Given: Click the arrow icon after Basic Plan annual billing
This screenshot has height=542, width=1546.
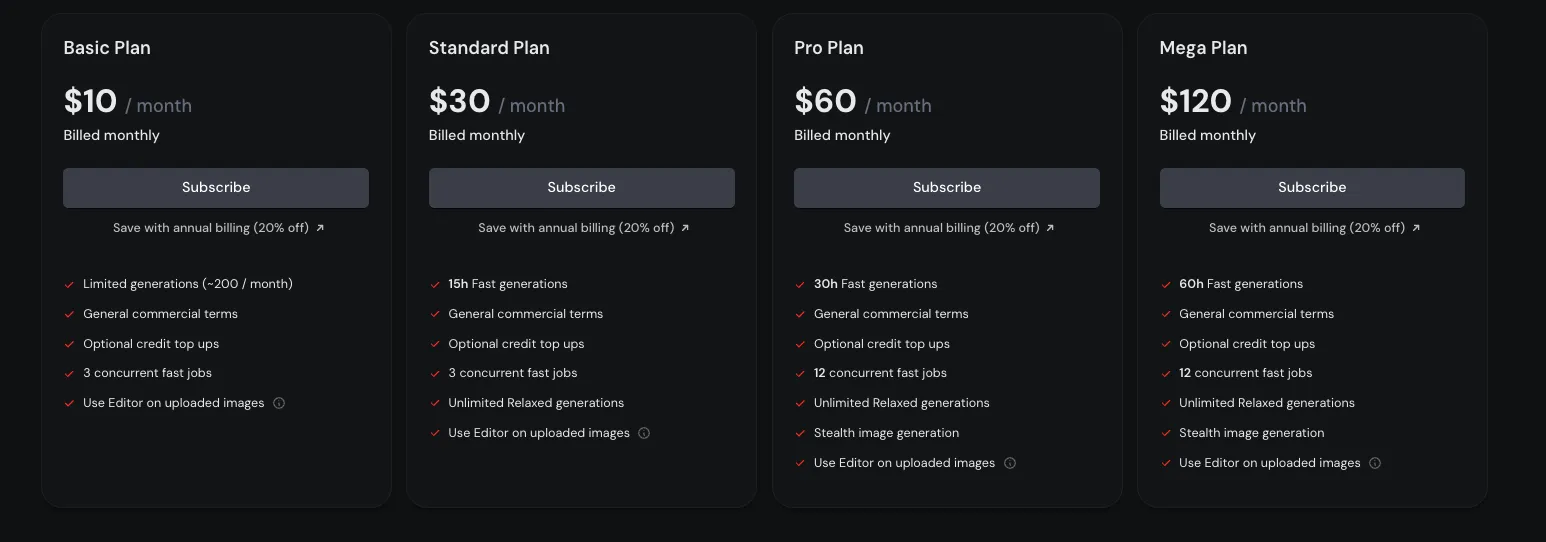Looking at the screenshot, I should click(x=320, y=228).
